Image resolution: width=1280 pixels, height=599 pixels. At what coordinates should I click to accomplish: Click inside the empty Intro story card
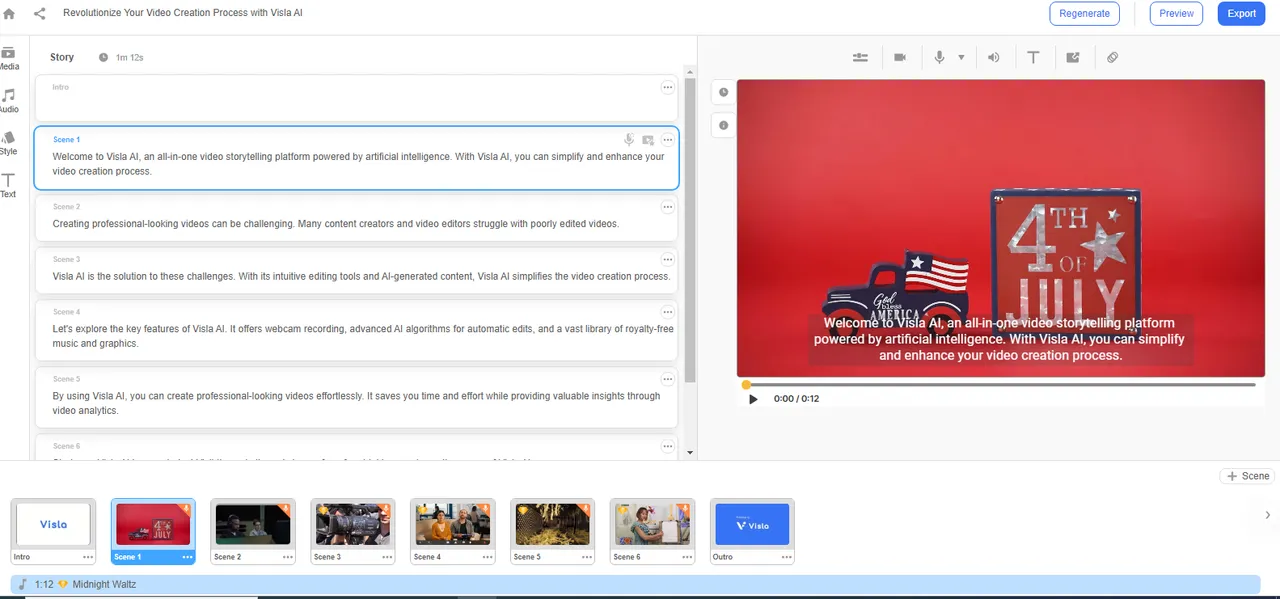point(356,99)
